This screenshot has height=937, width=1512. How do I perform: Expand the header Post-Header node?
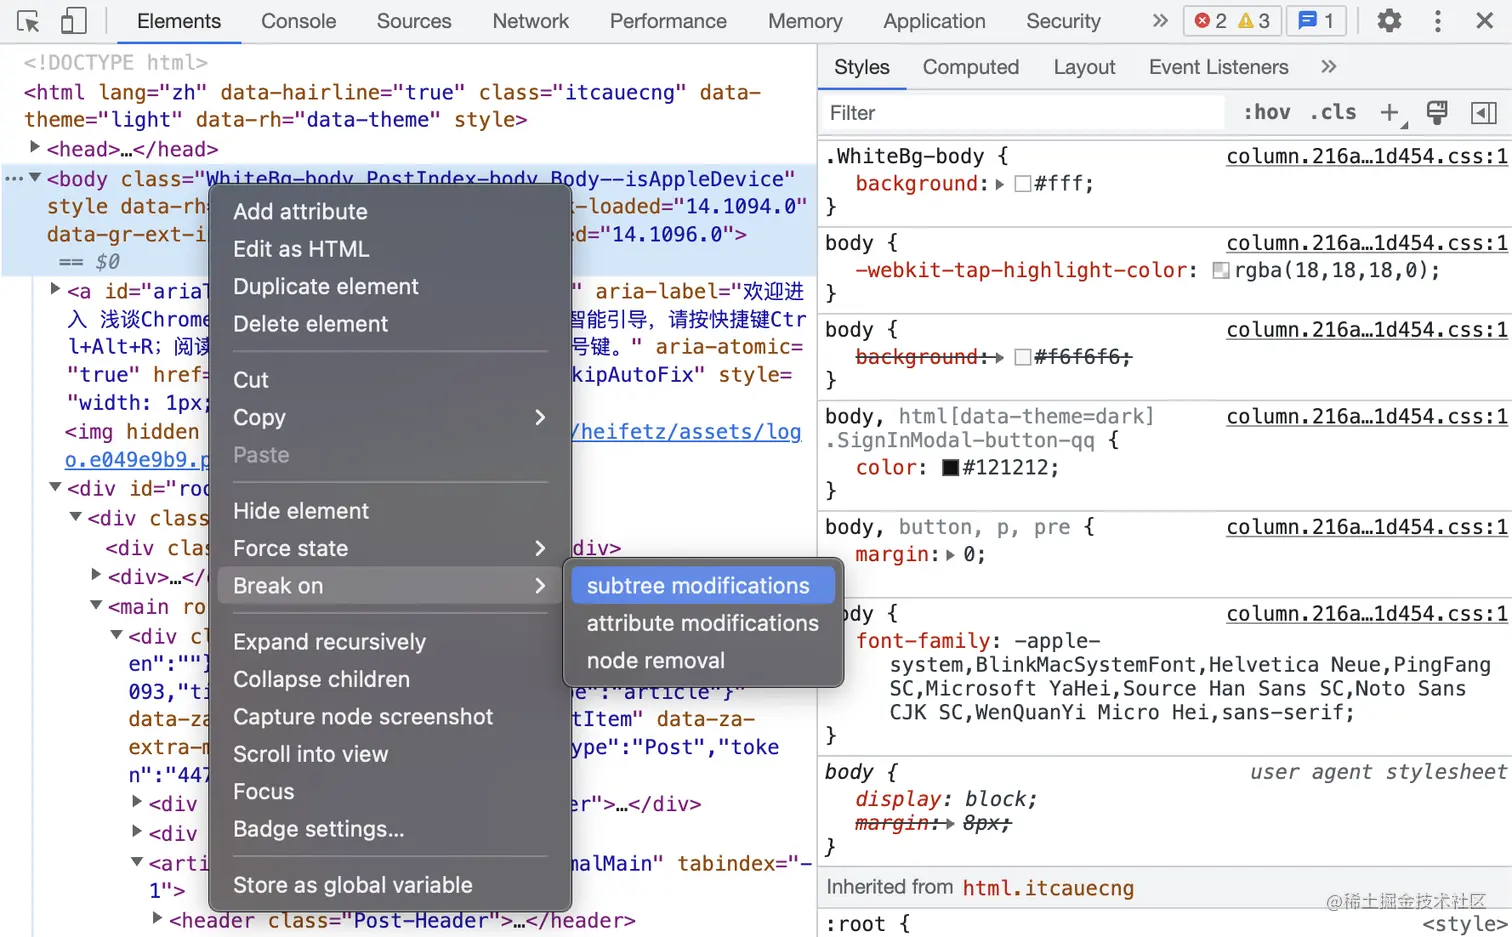[157, 917]
